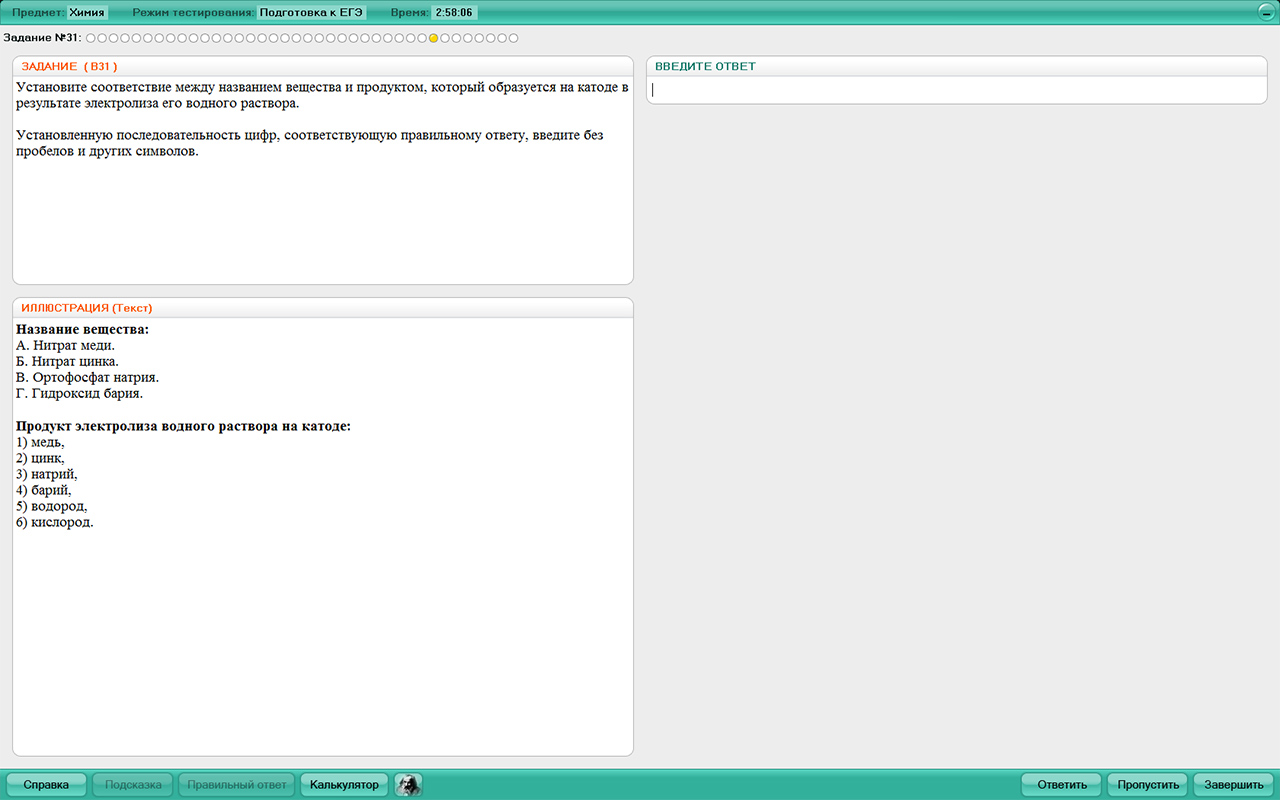Click the line Г. Гидроксид бария.
This screenshot has width=1280, height=800.
coord(80,393)
